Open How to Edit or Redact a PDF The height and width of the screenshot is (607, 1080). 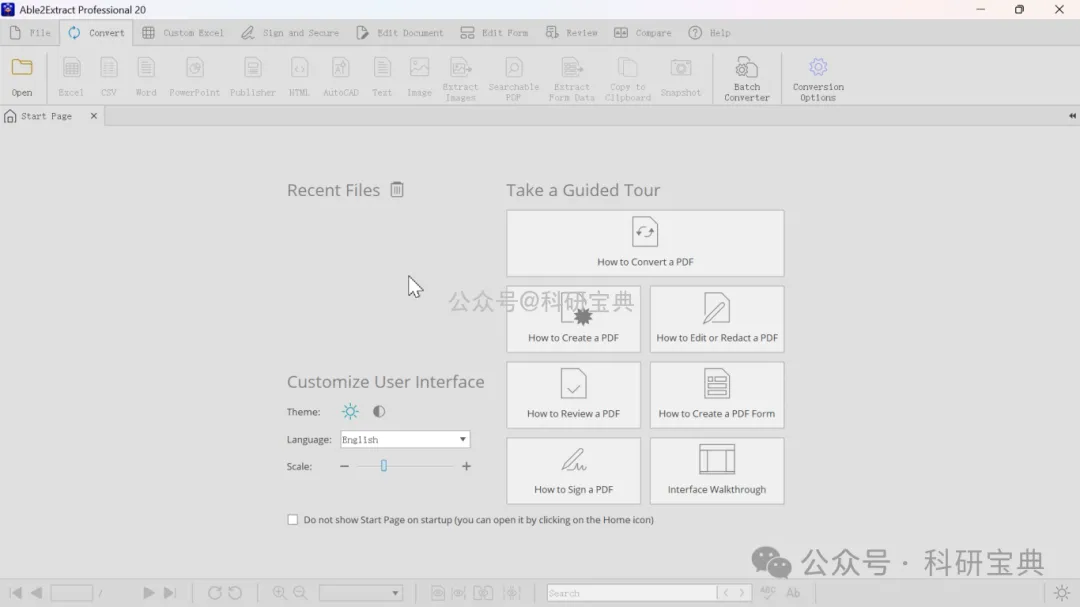tap(716, 319)
